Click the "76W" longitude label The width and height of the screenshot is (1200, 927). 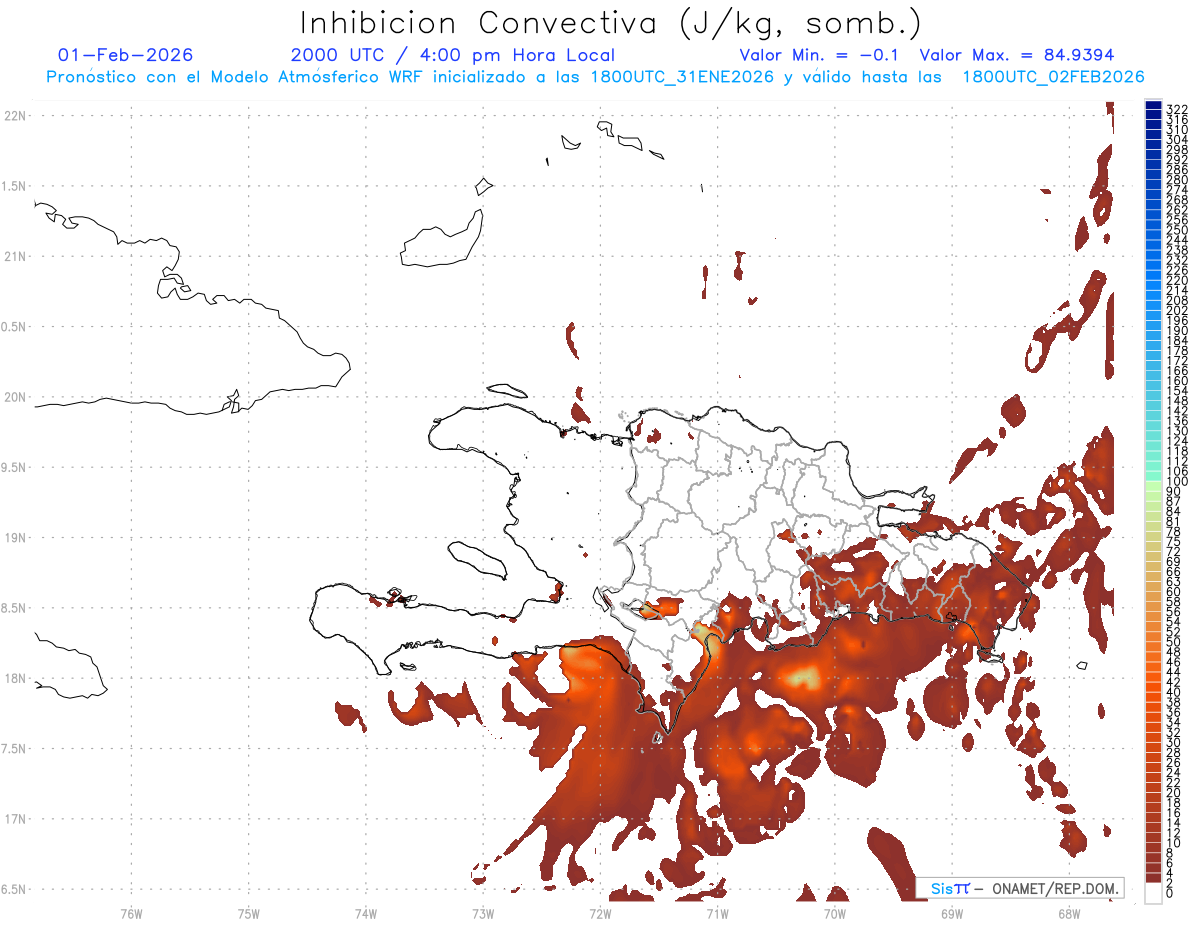[x=131, y=913]
